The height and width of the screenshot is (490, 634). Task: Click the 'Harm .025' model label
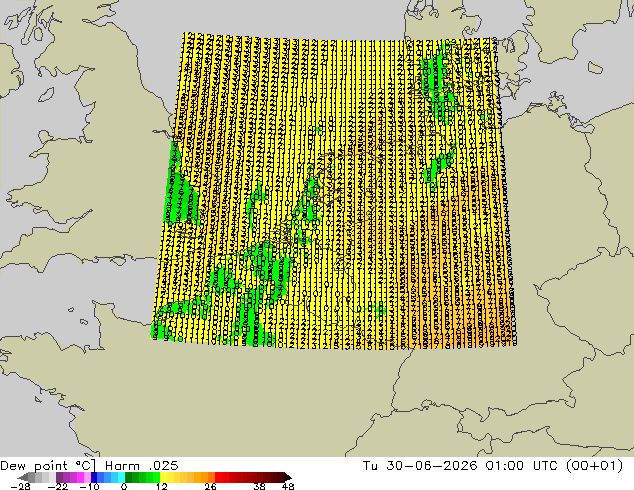tap(142, 466)
